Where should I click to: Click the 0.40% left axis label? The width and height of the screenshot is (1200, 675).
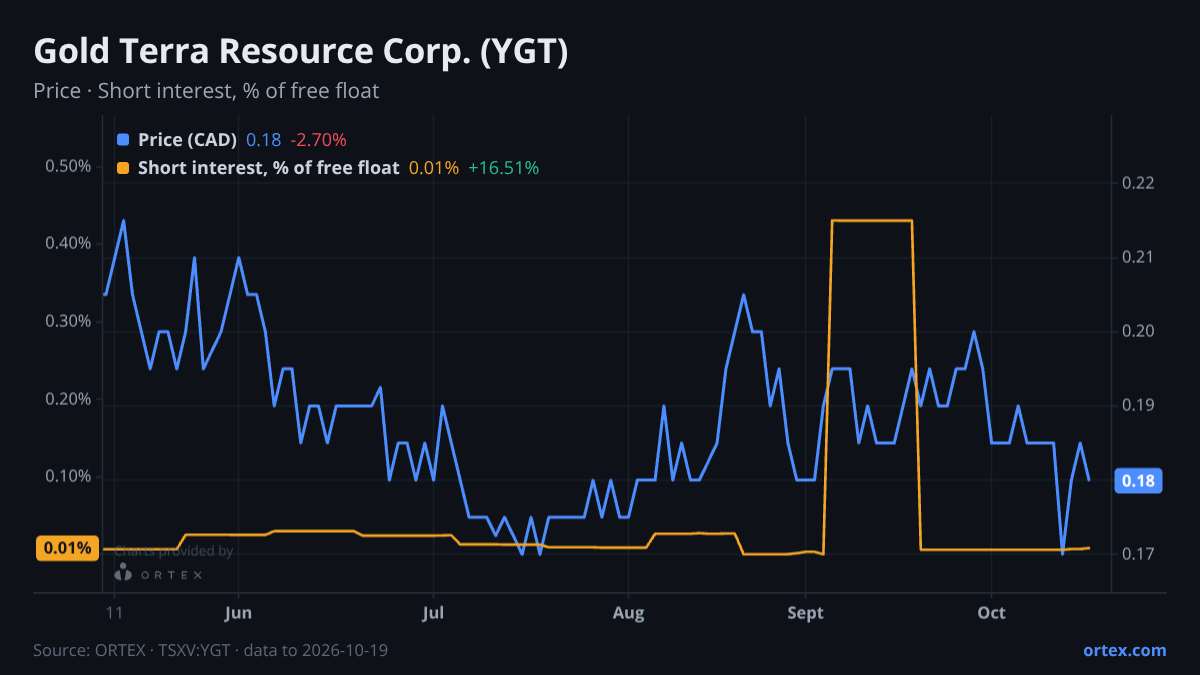click(x=68, y=243)
